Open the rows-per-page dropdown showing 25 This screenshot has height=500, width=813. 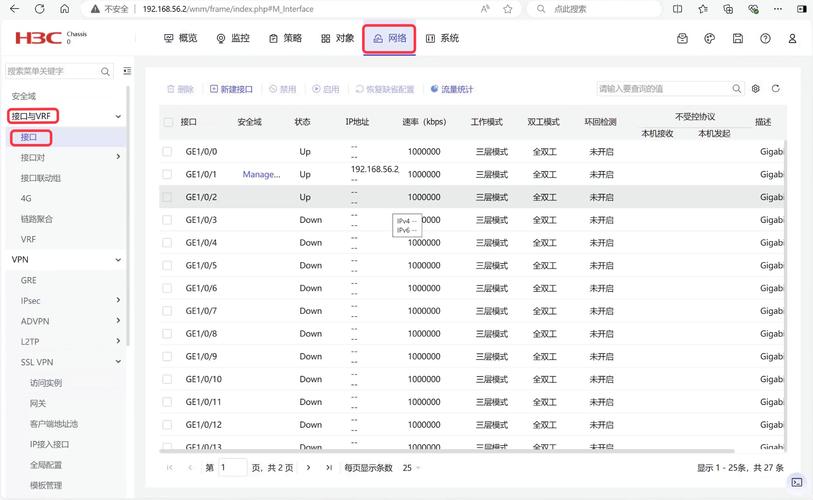(411, 467)
